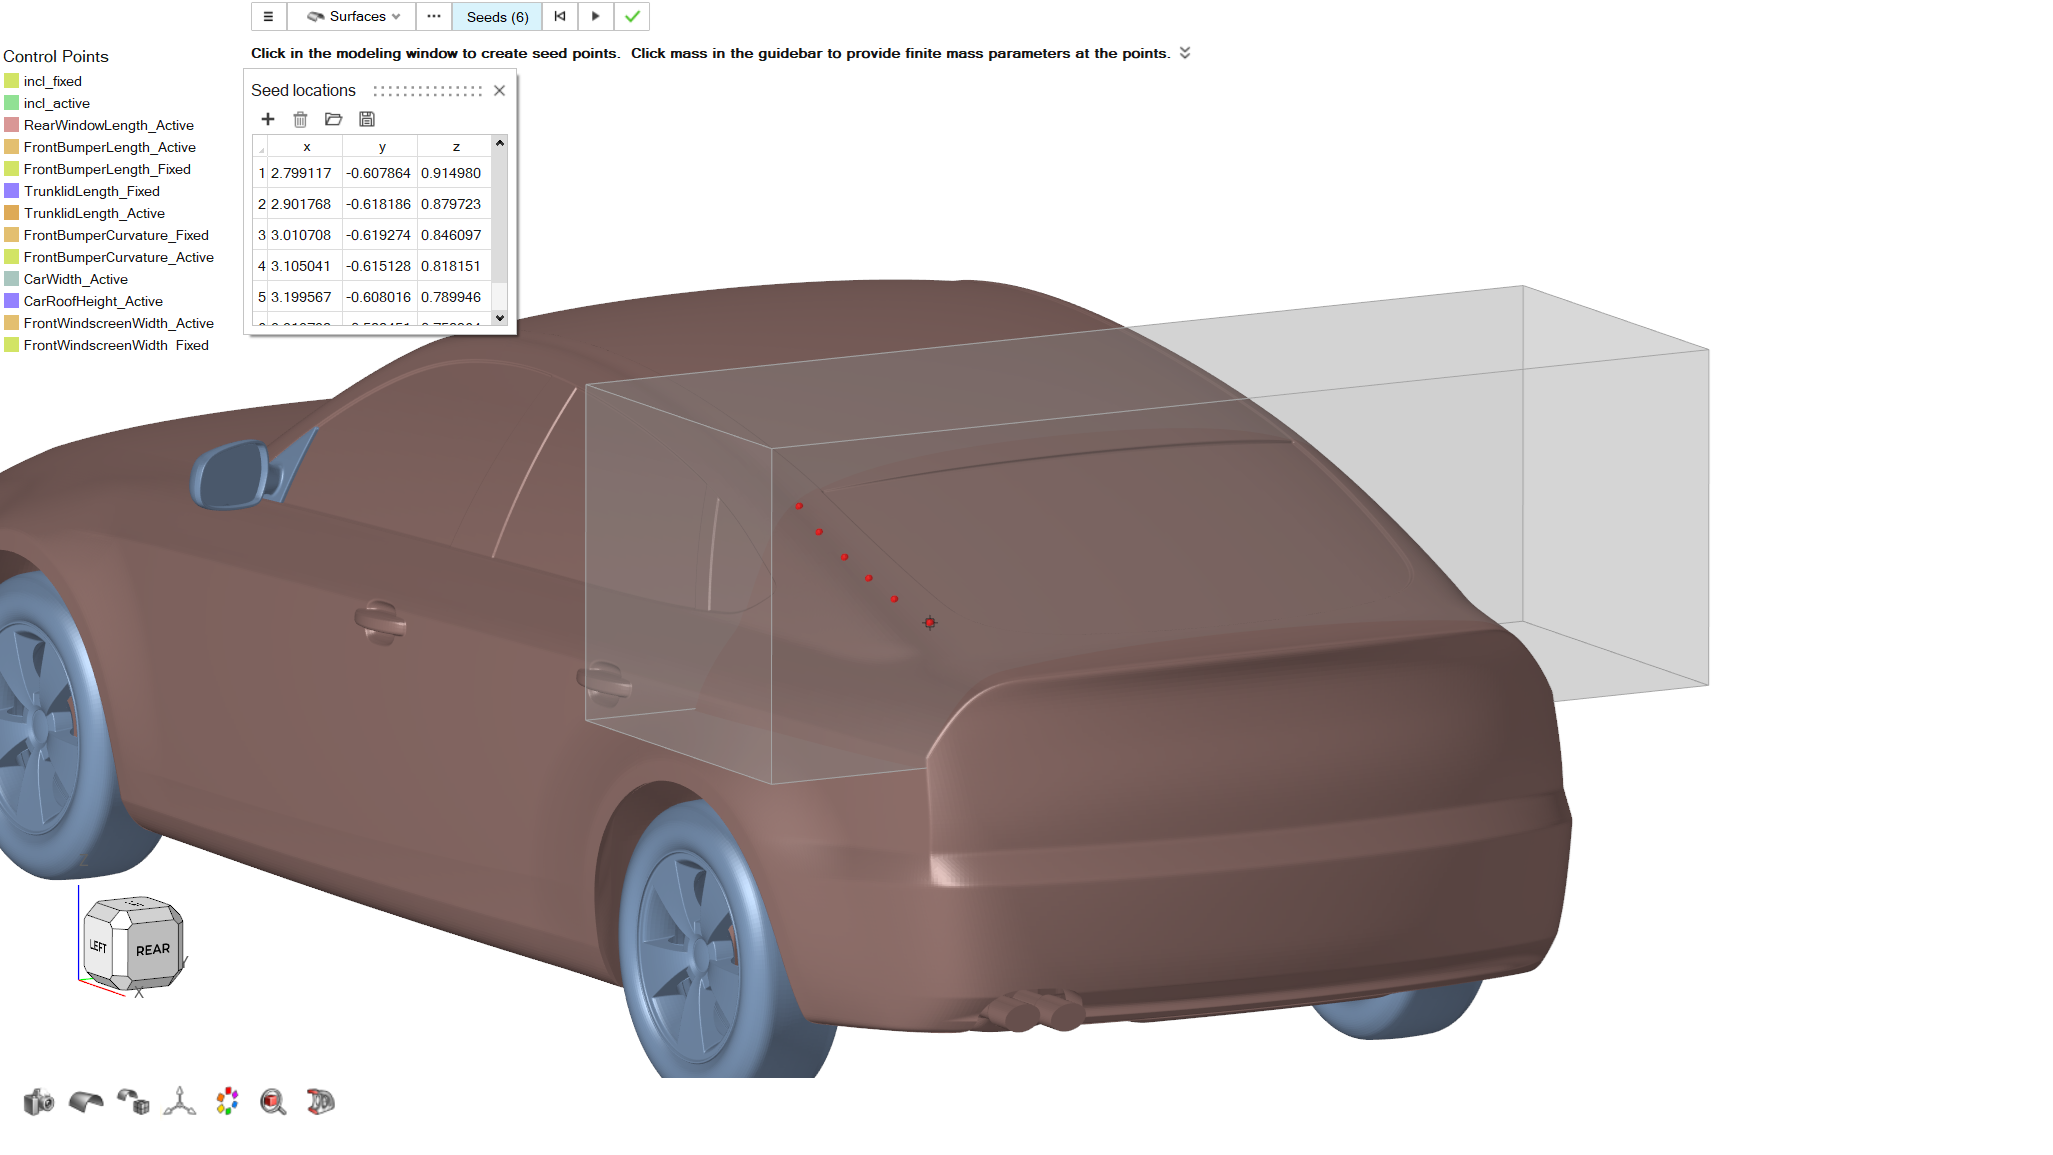The image size is (2053, 1155).
Task: Click the surface-and-cube geometry display icon
Action: click(133, 1102)
